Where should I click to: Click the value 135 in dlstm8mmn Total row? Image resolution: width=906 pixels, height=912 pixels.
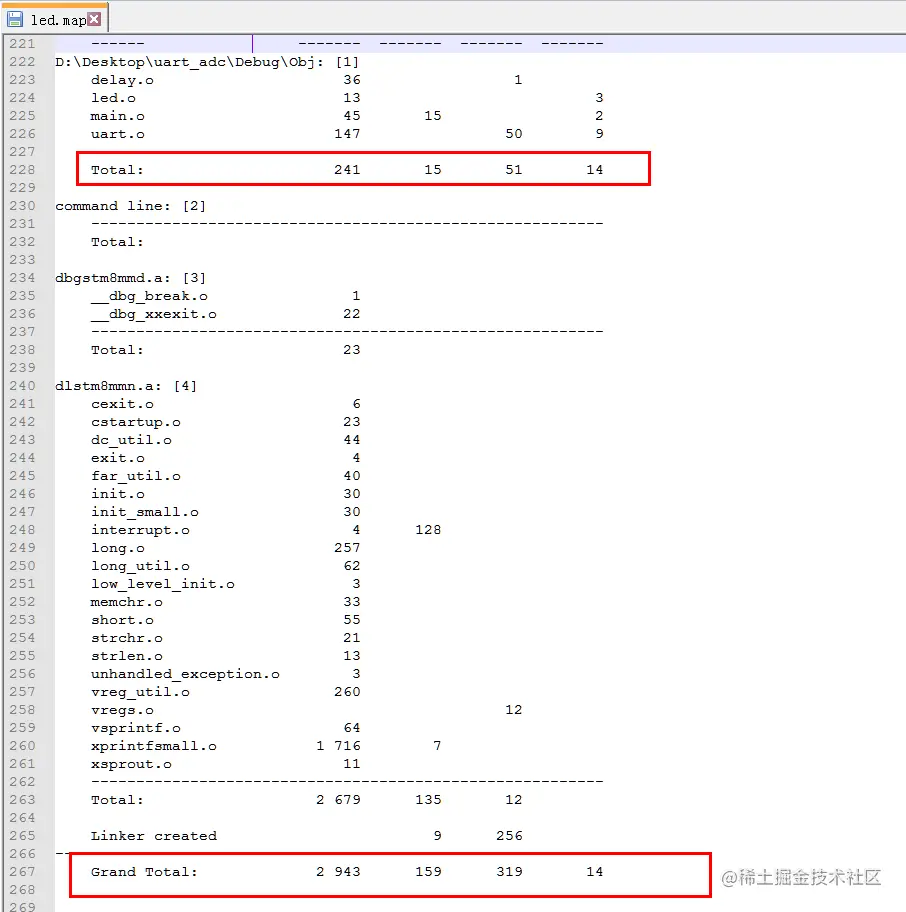[x=428, y=800]
